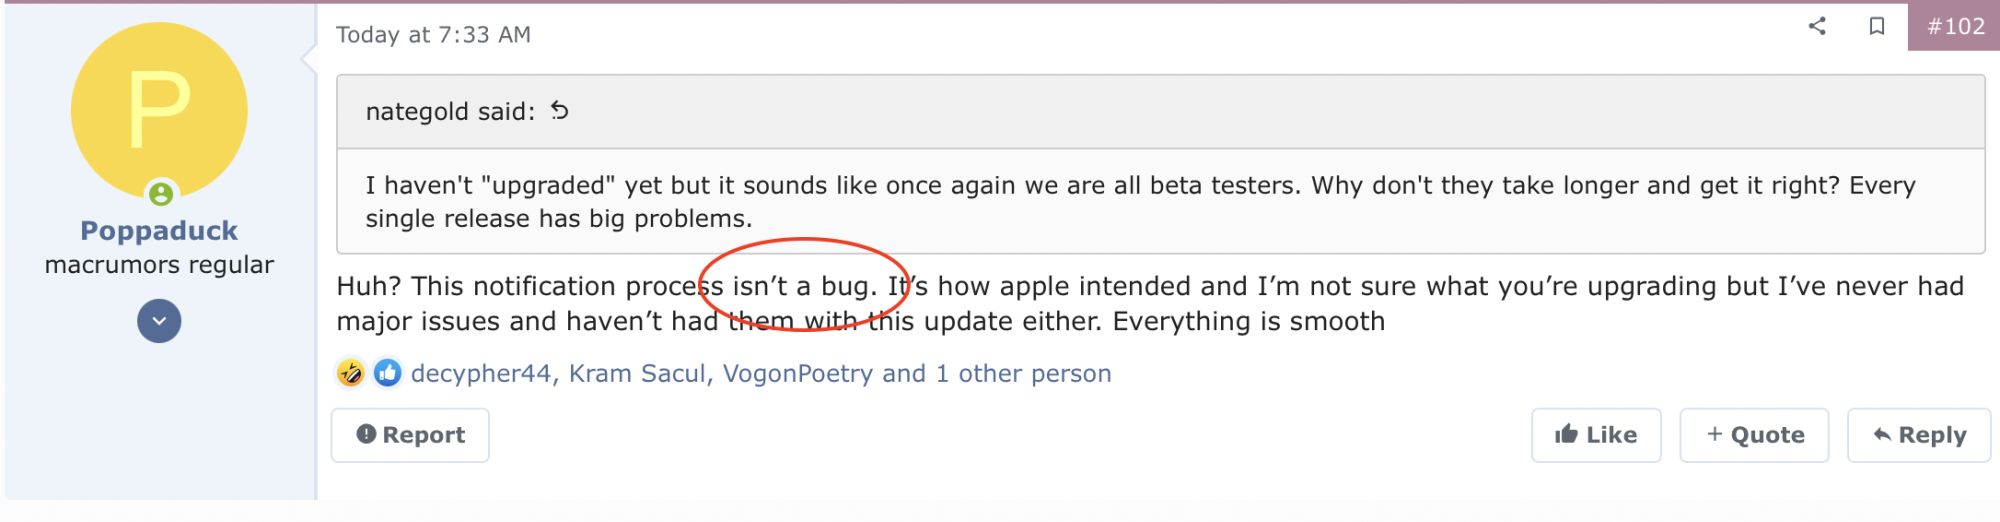Viewport: 2000px width, 522px height.
Task: Show the 1 other person reacting
Action: coord(1023,374)
